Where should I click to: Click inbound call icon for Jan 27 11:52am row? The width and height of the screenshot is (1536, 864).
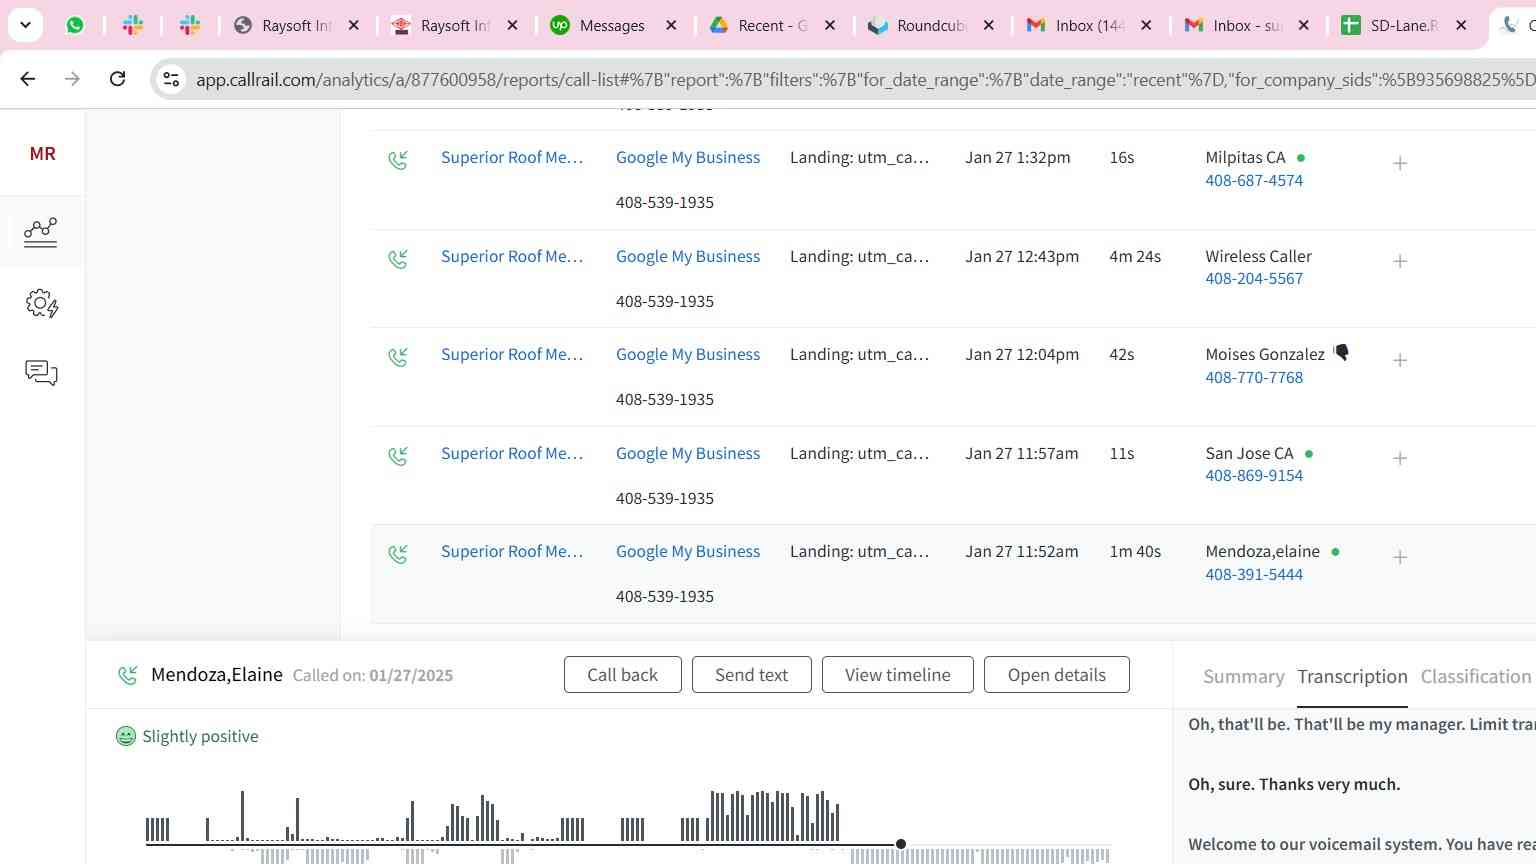pyautogui.click(x=398, y=554)
